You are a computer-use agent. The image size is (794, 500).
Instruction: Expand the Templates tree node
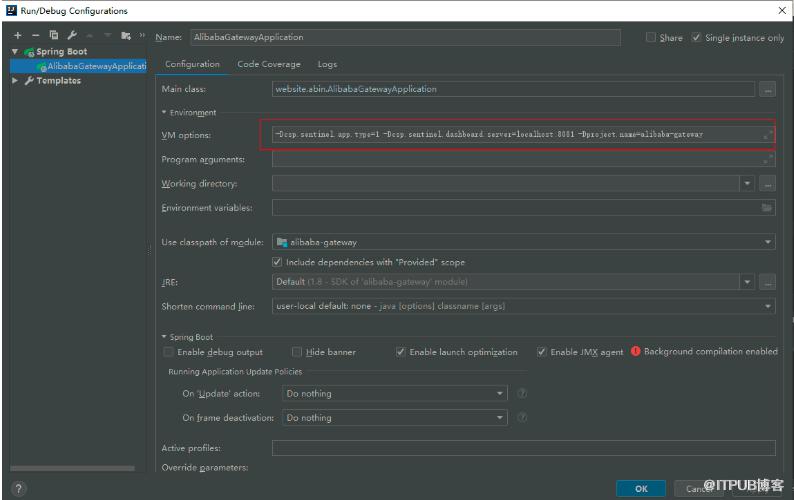(x=15, y=81)
